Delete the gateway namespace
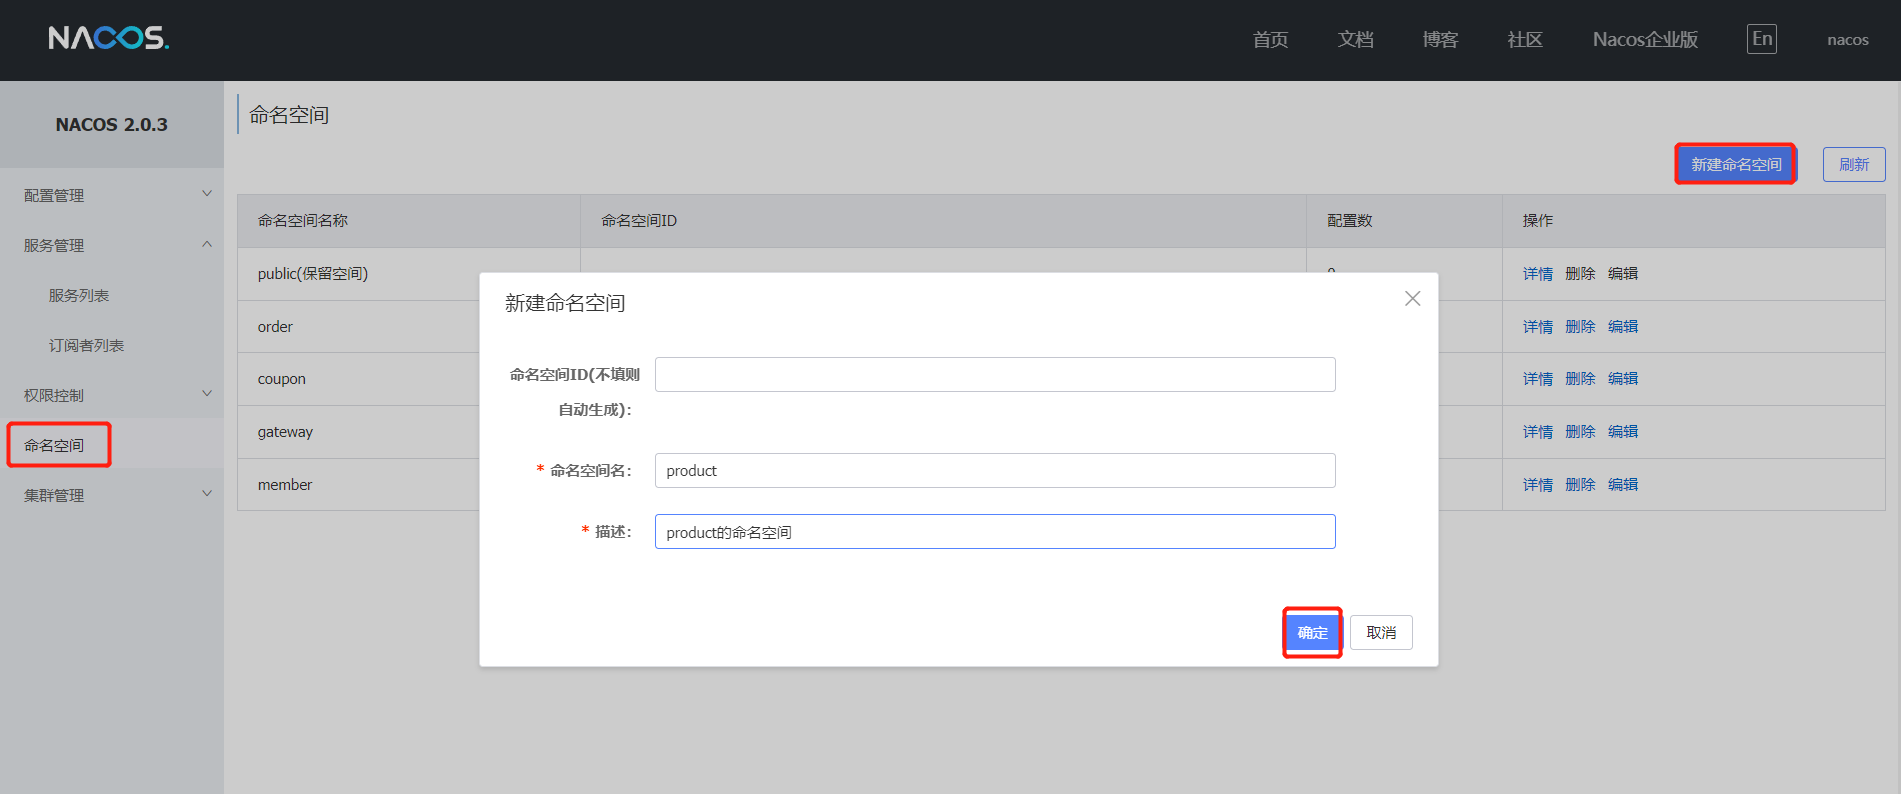The width and height of the screenshot is (1901, 794). 1580,431
